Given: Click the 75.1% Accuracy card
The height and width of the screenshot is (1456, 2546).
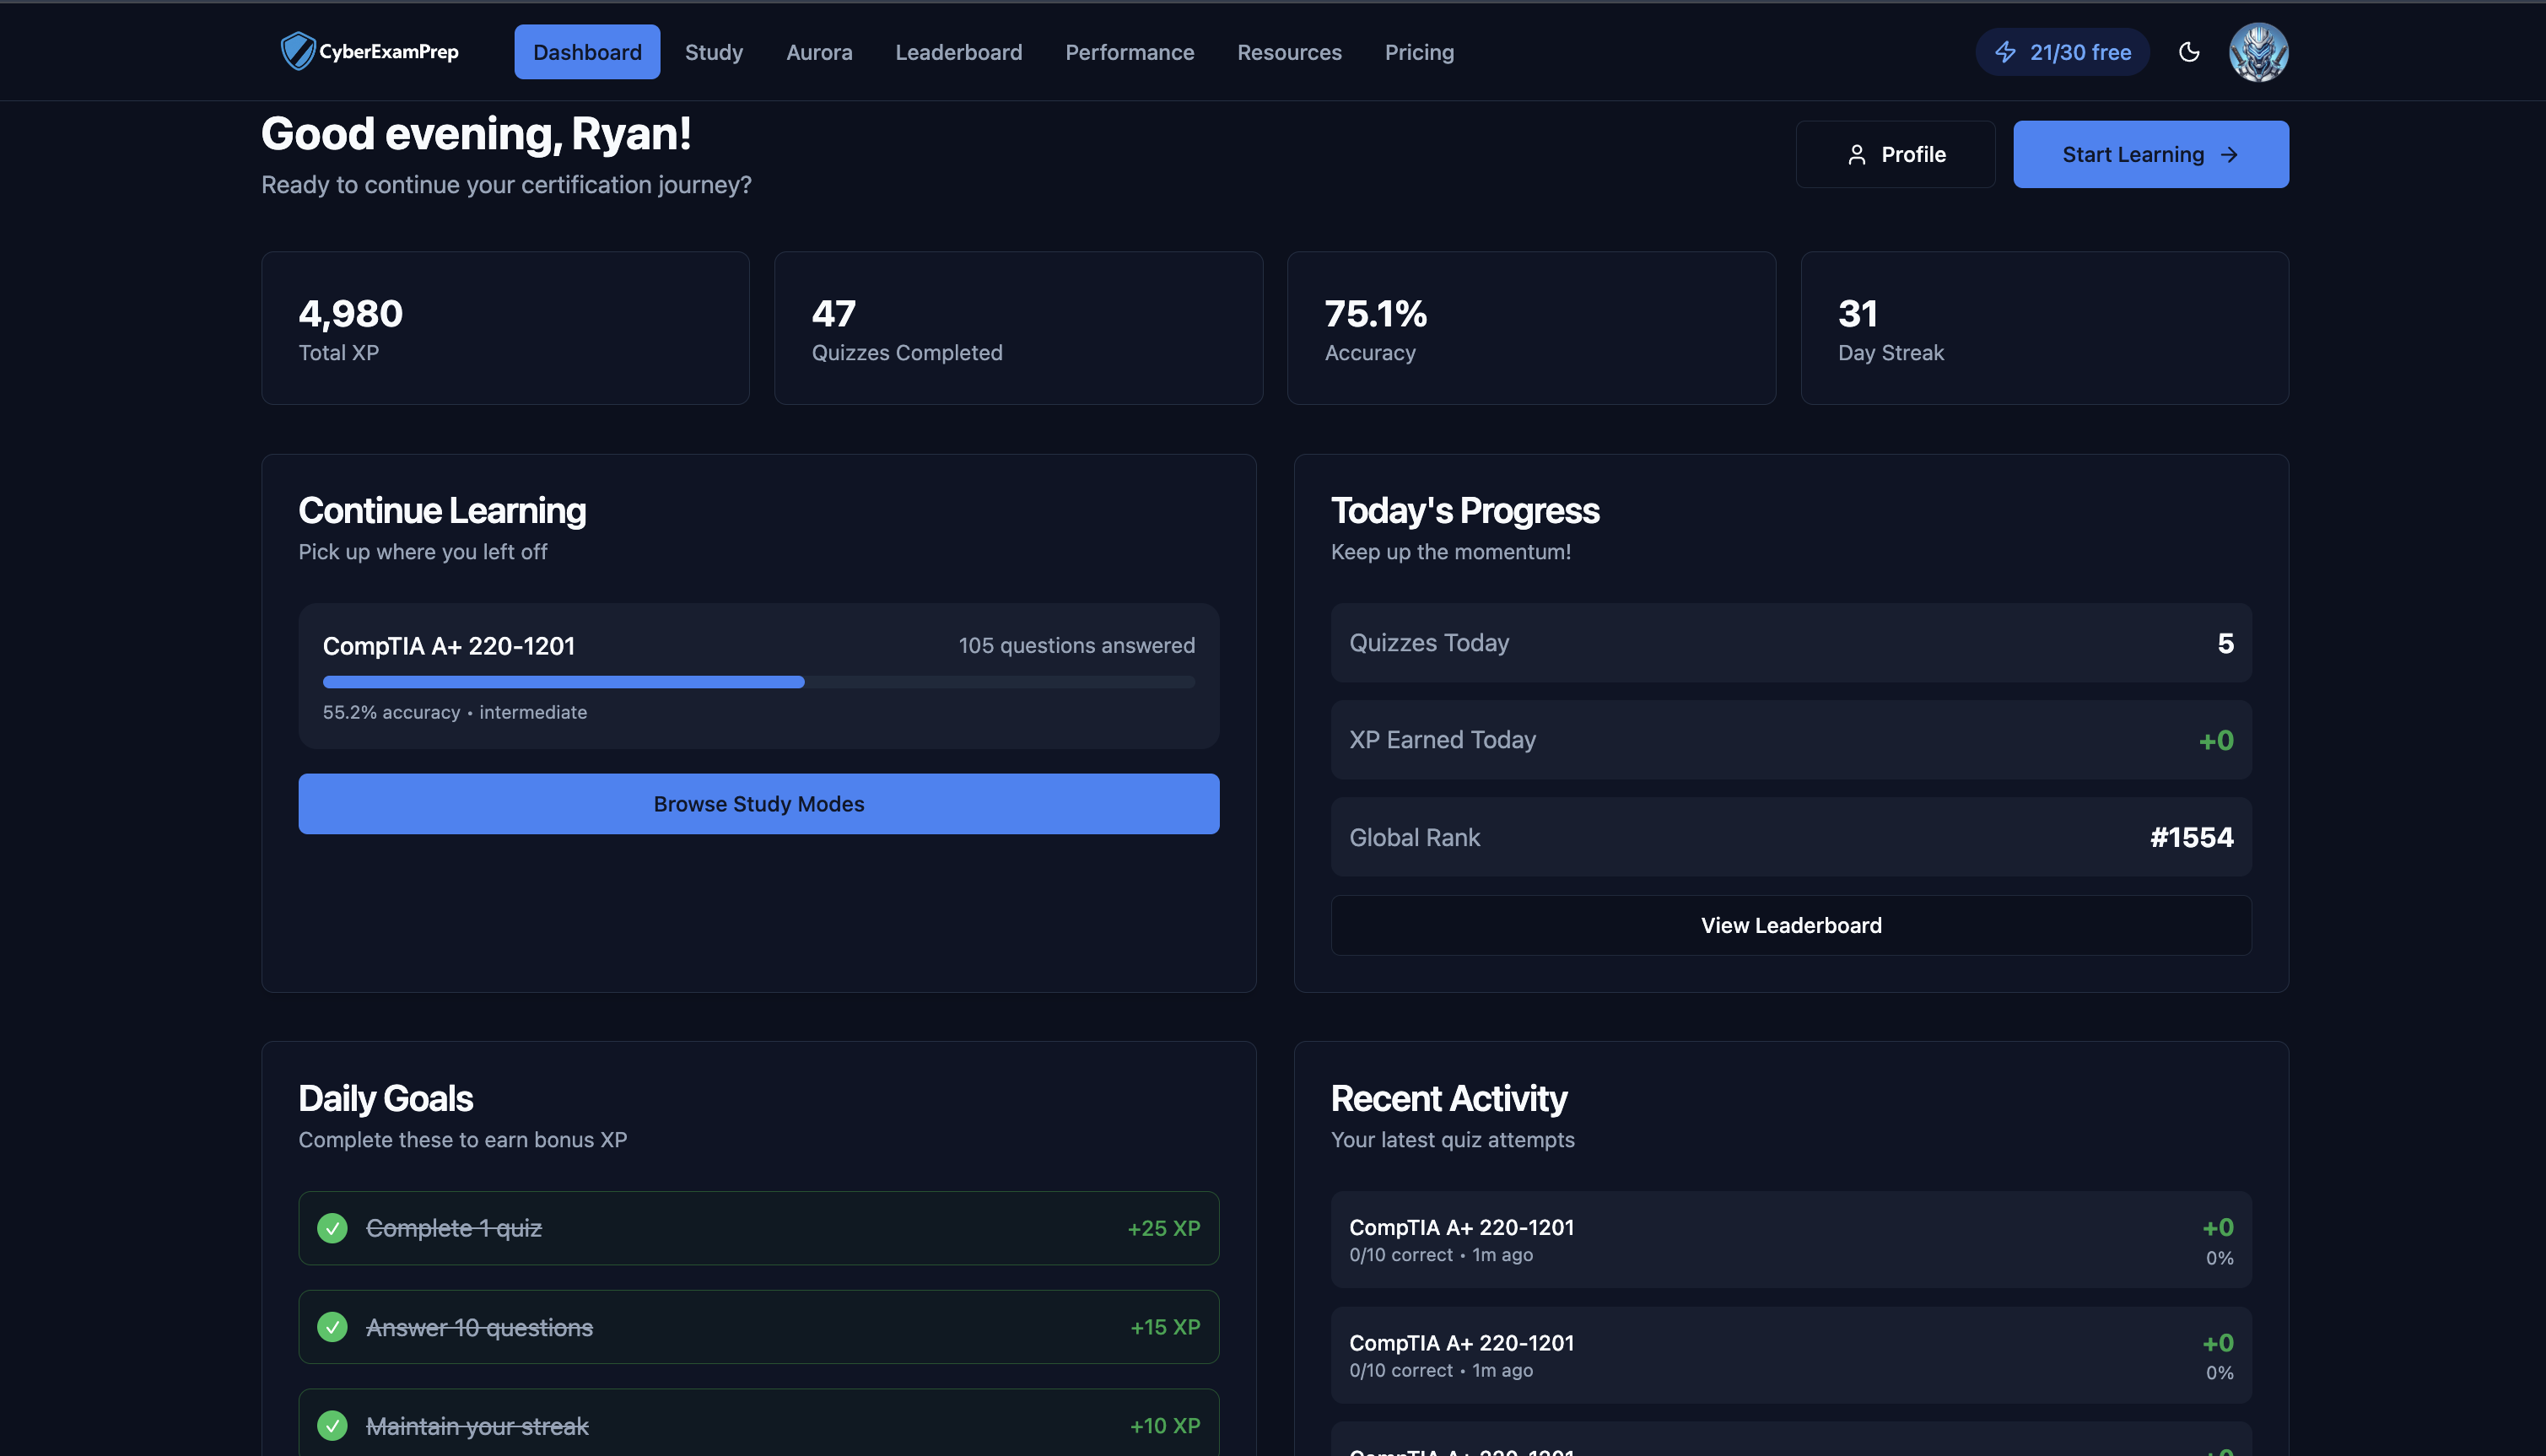Looking at the screenshot, I should point(1531,328).
